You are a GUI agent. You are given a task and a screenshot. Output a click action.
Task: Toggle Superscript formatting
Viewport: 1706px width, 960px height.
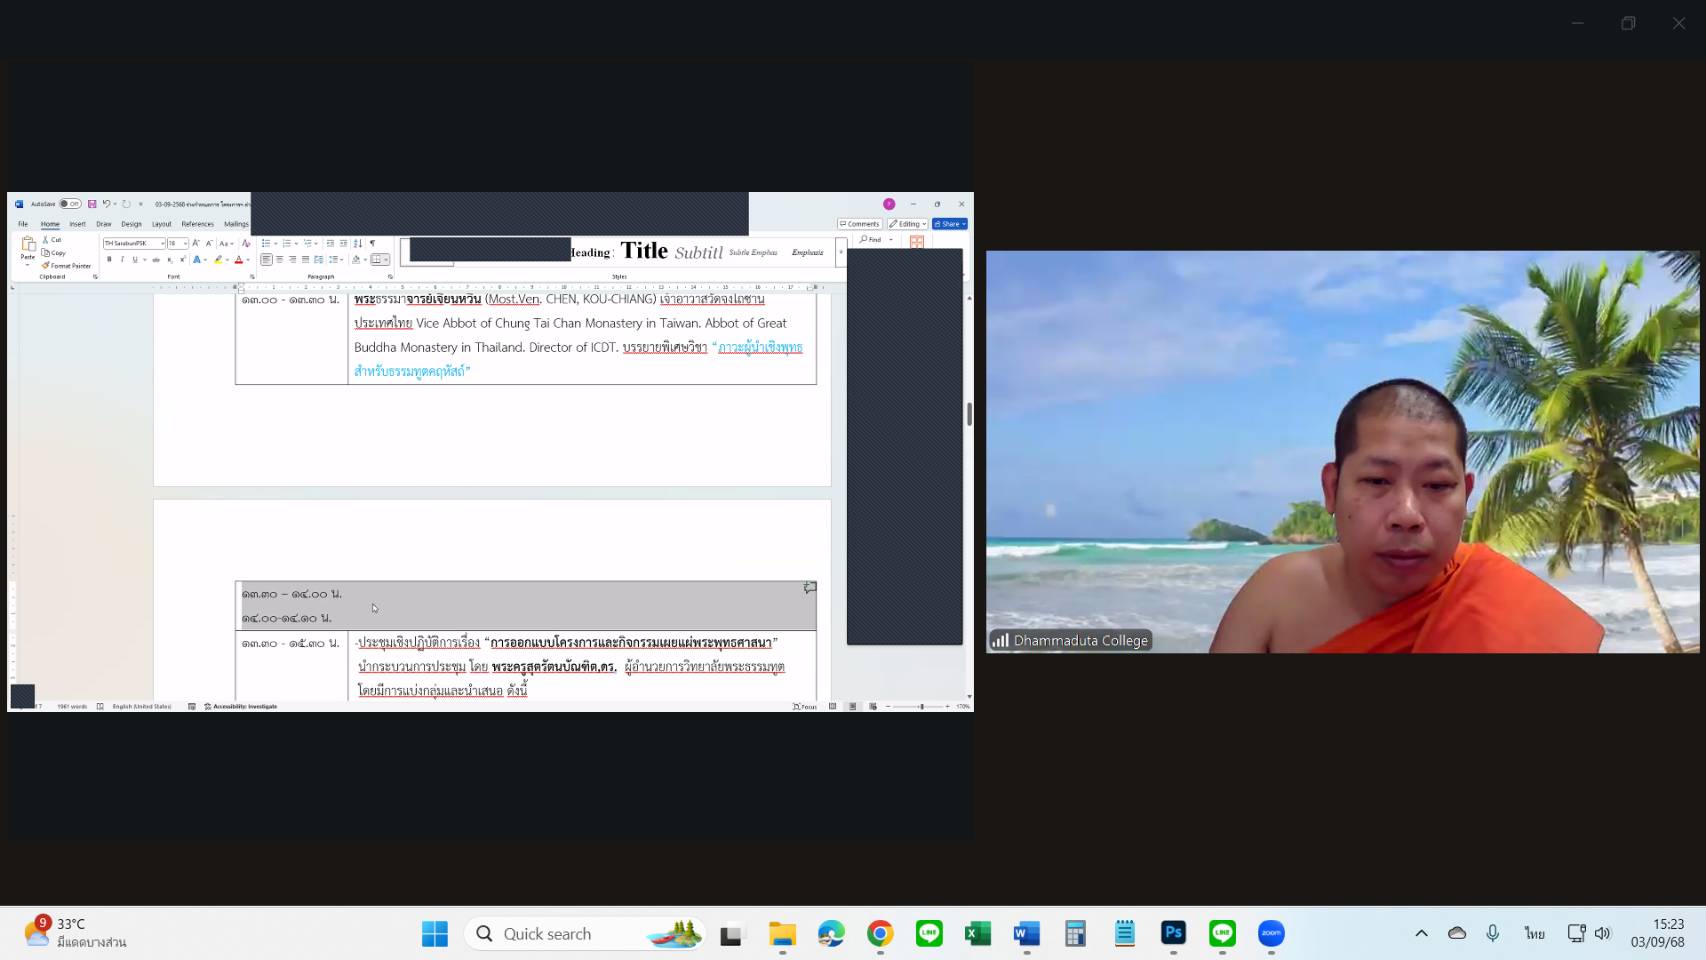coord(183,260)
